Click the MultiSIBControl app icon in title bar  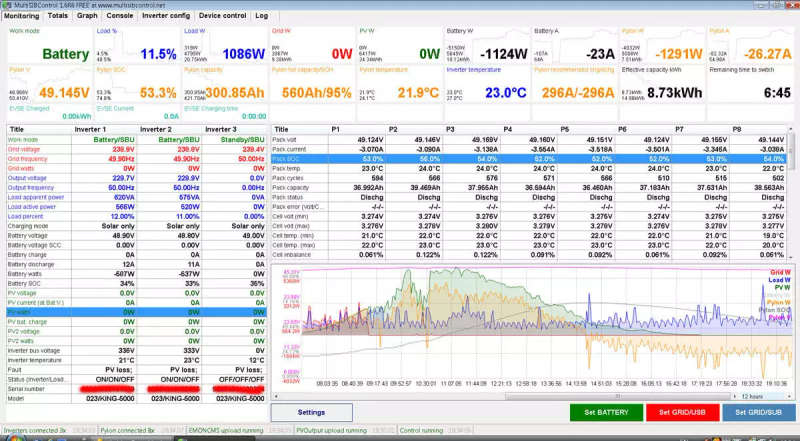click(x=6, y=5)
